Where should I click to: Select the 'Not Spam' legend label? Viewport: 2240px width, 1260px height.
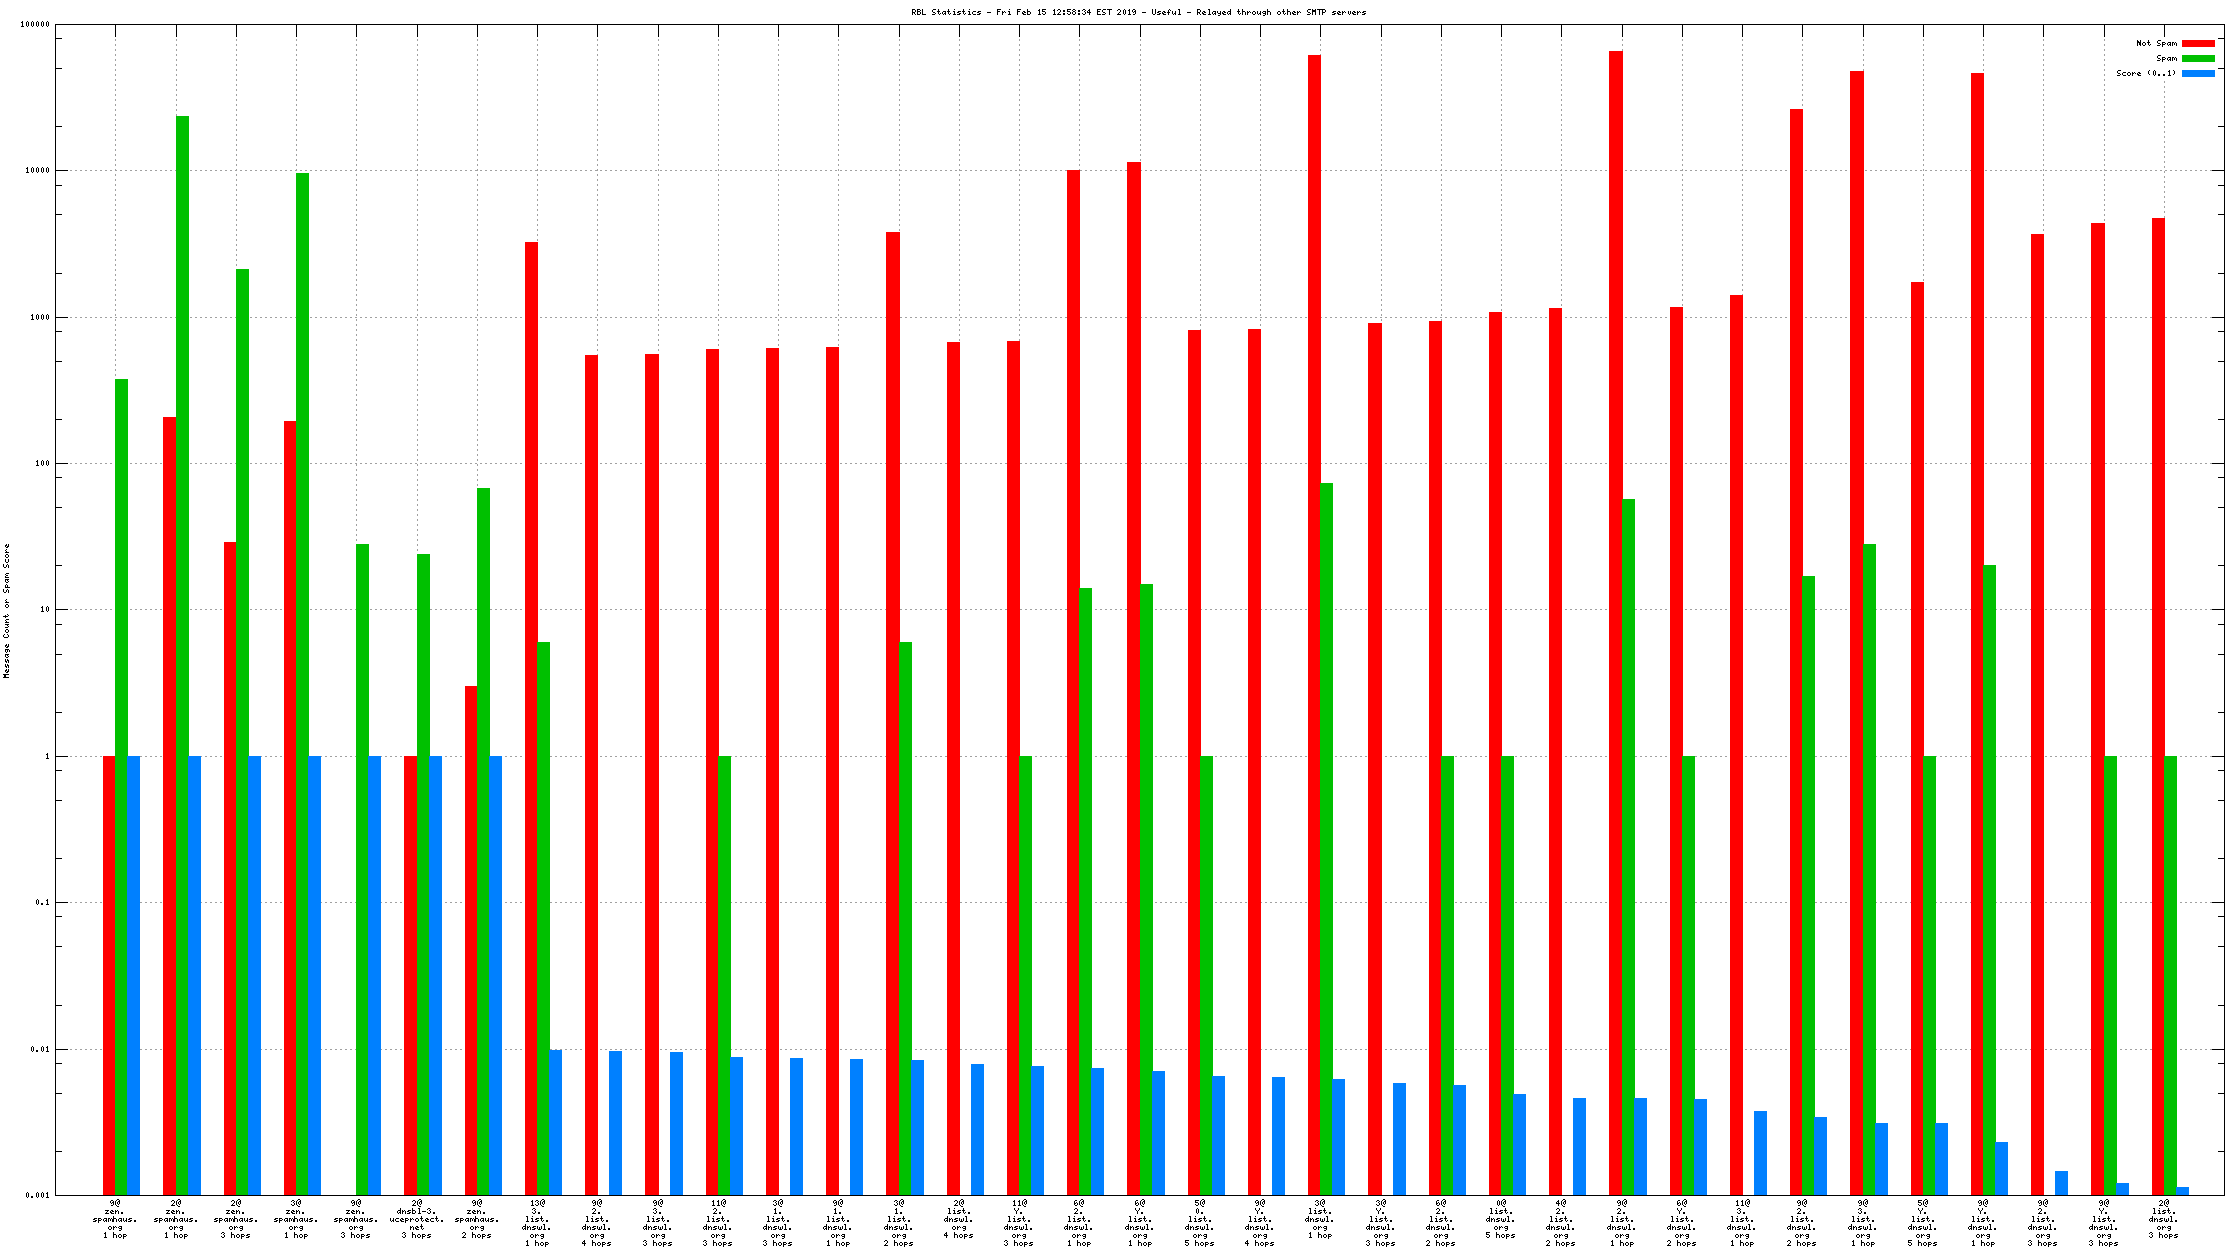point(2155,43)
